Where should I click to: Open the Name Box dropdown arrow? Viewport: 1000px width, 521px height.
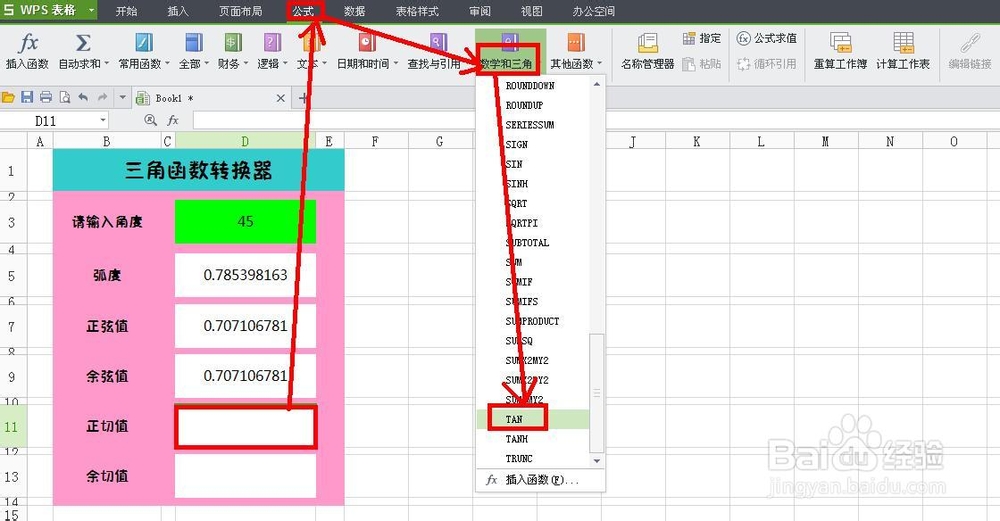pos(103,121)
